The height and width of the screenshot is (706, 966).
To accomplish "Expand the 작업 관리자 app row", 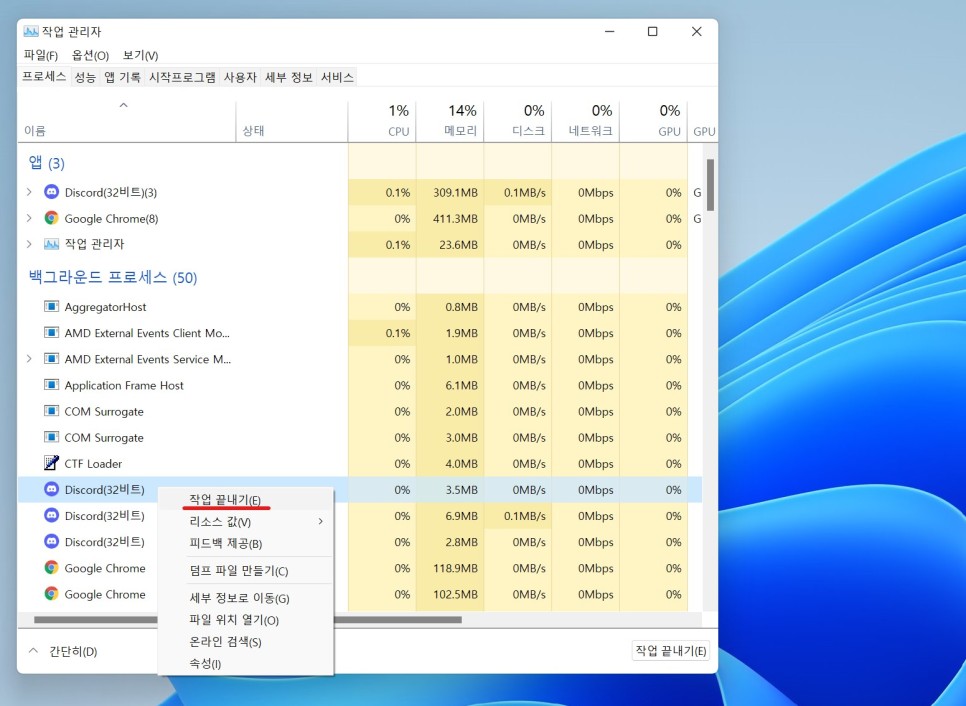I will click(29, 244).
